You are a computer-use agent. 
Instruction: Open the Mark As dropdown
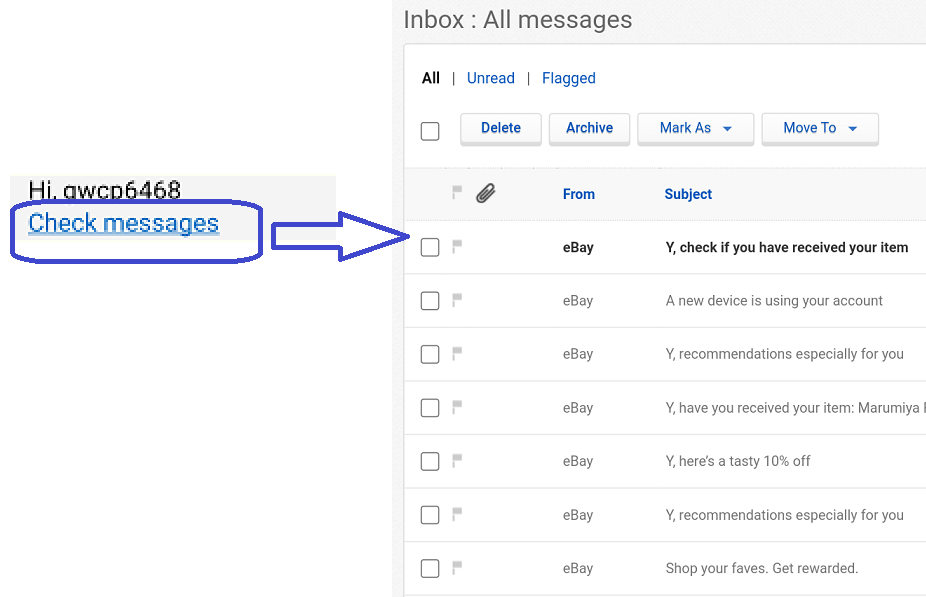[x=696, y=129]
